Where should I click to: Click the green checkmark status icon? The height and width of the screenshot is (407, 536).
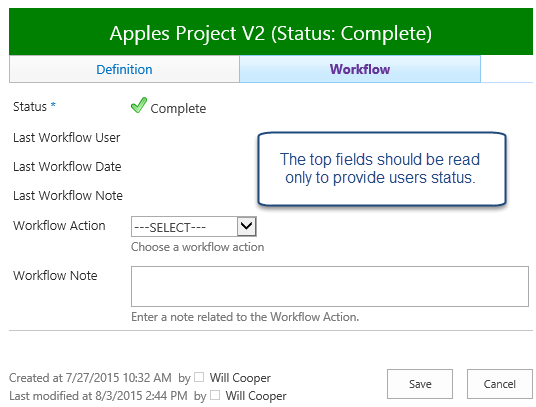[x=139, y=105]
